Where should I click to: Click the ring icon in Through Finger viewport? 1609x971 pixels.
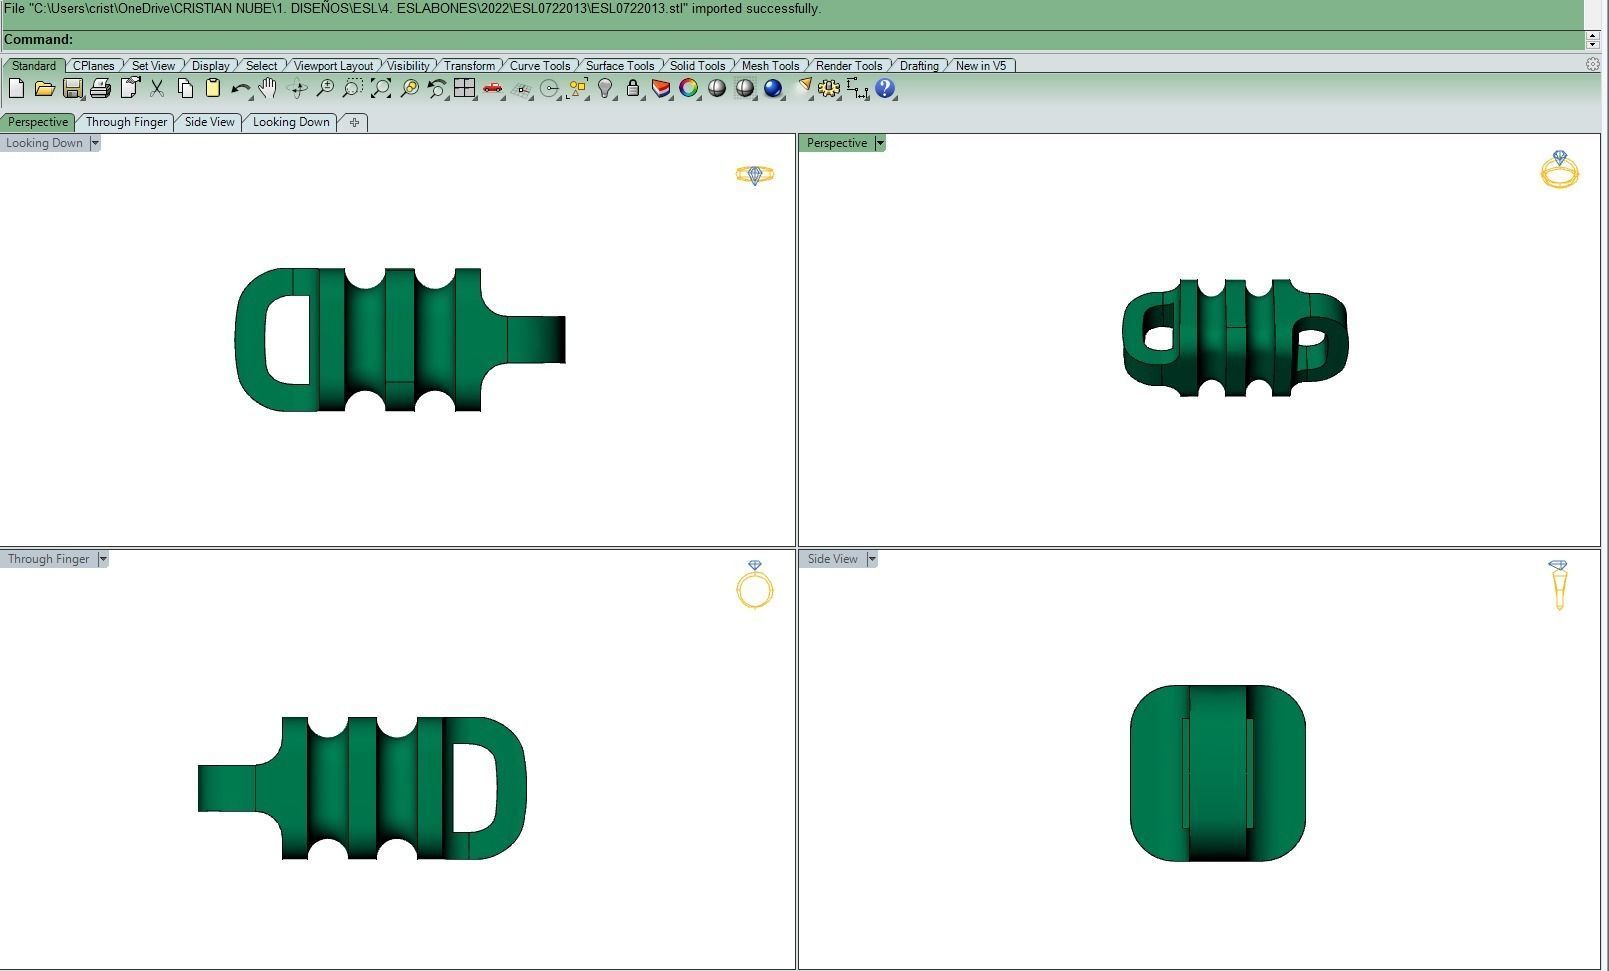coord(755,585)
